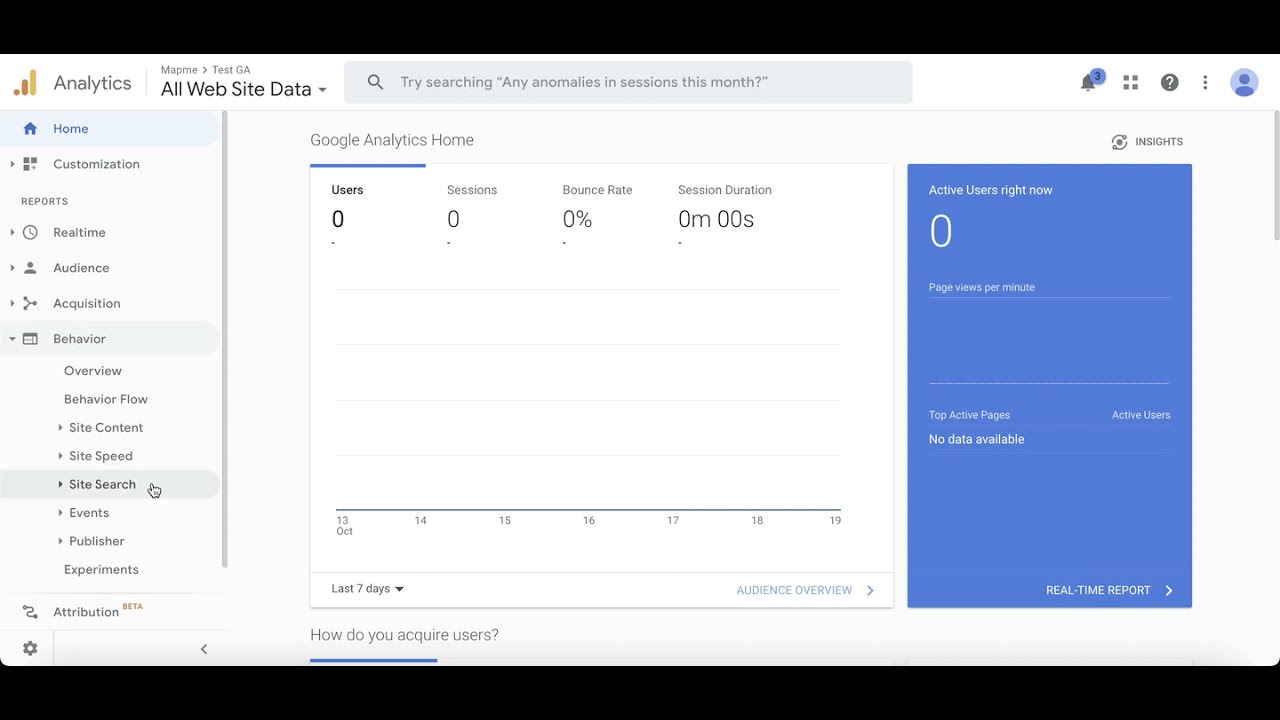Click AUDIENCE OVERVIEW link
Screen dimensions: 1280x720
794,590
